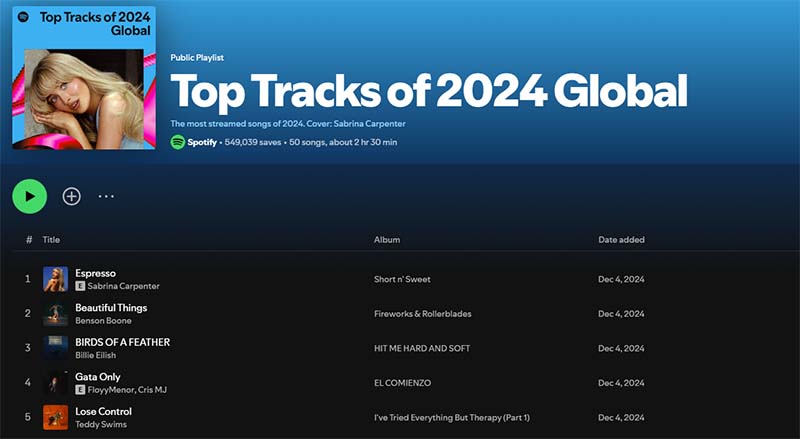Screen dimensions: 800x439
Task: Open the HIT ME HARD AND SOFT album
Action: click(x=422, y=348)
